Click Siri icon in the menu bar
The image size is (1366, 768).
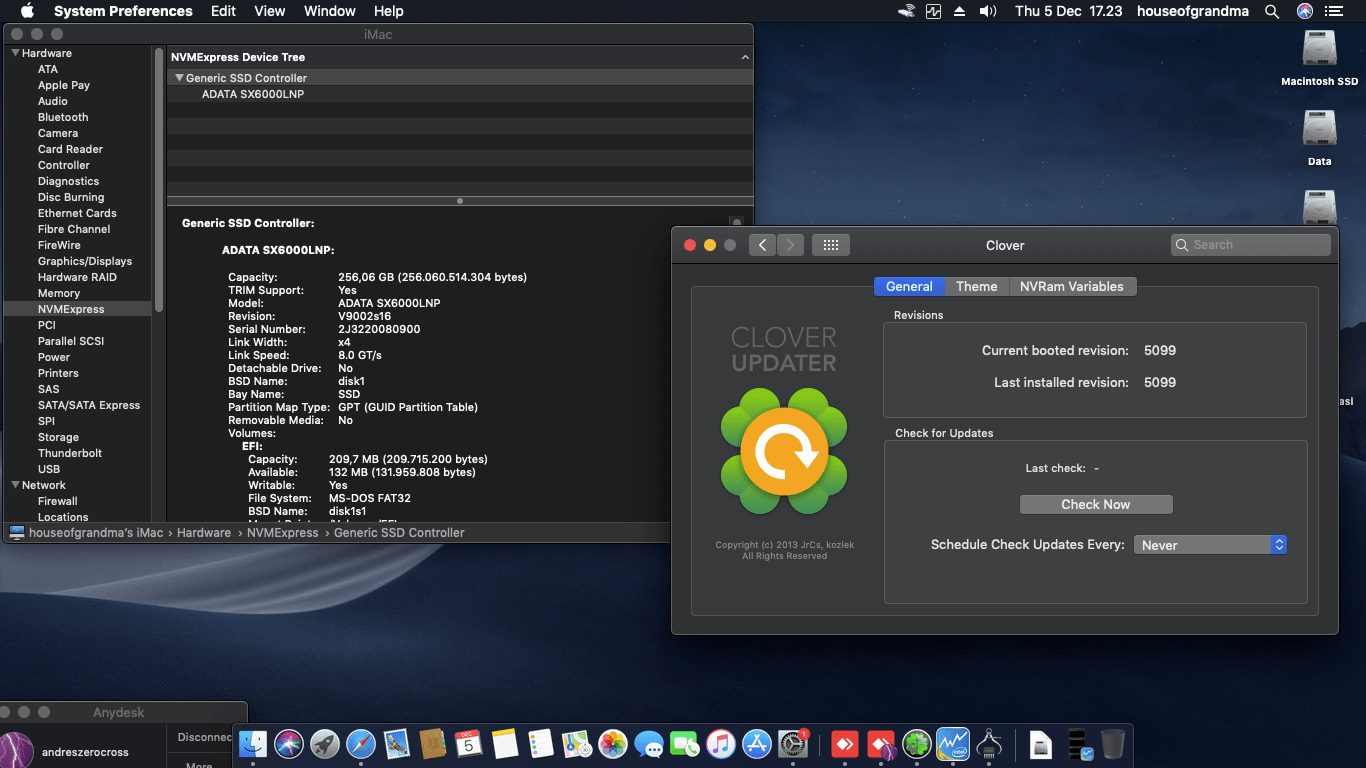point(1304,11)
